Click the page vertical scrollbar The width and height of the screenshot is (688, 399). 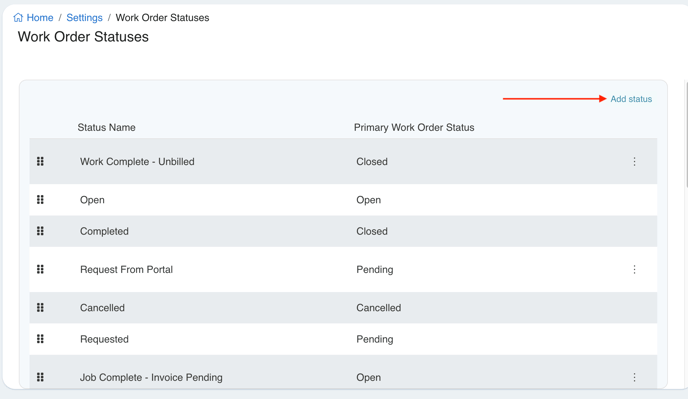[686, 134]
